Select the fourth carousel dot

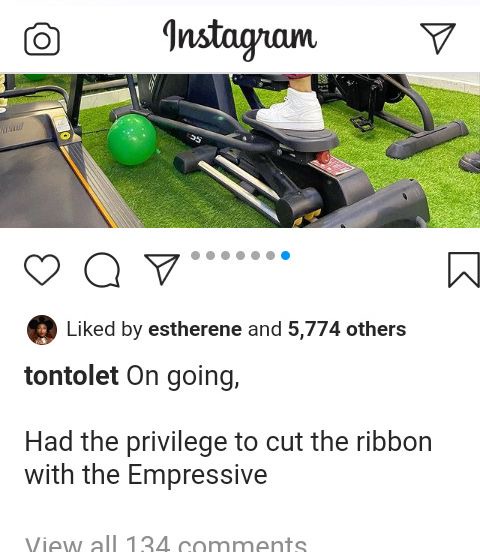241,255
